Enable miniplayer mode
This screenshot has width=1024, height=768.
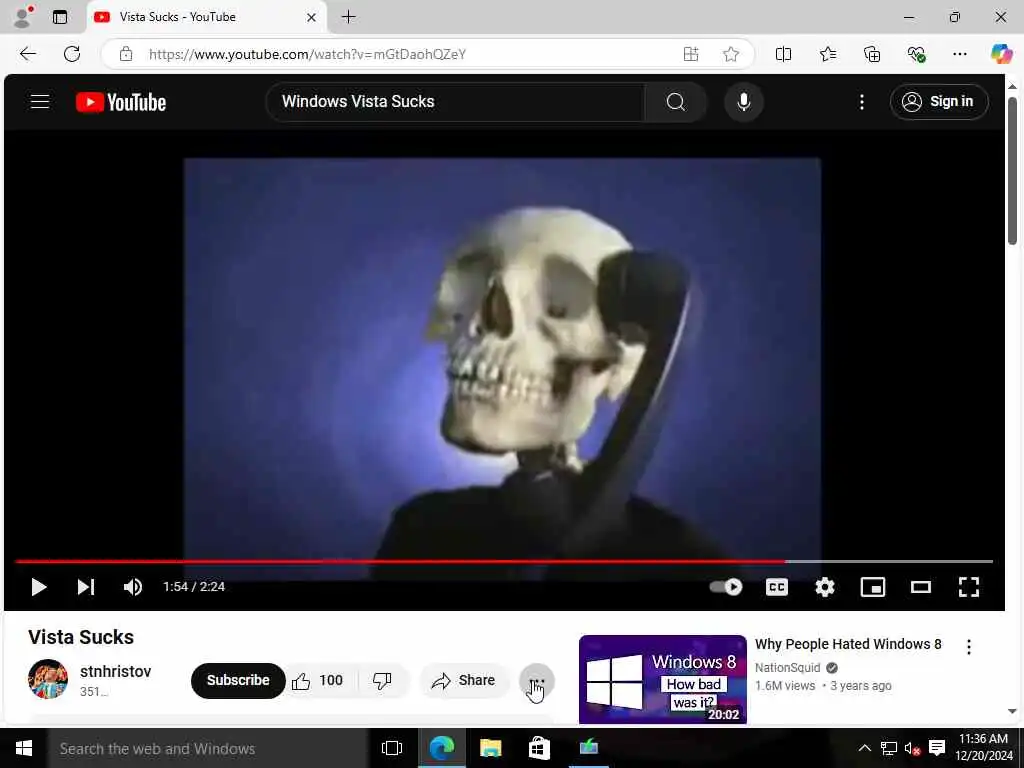pos(873,586)
